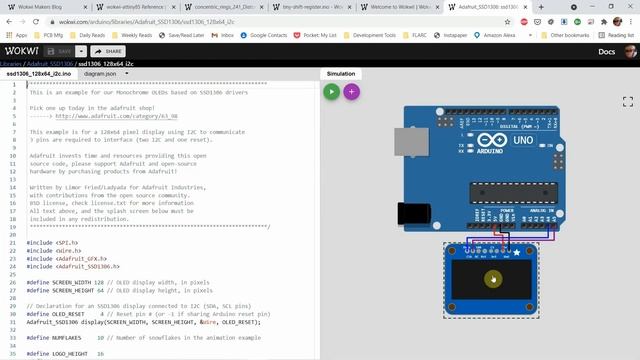Reload the current page
The width and height of the screenshot is (640, 360).
(x=36, y=22)
